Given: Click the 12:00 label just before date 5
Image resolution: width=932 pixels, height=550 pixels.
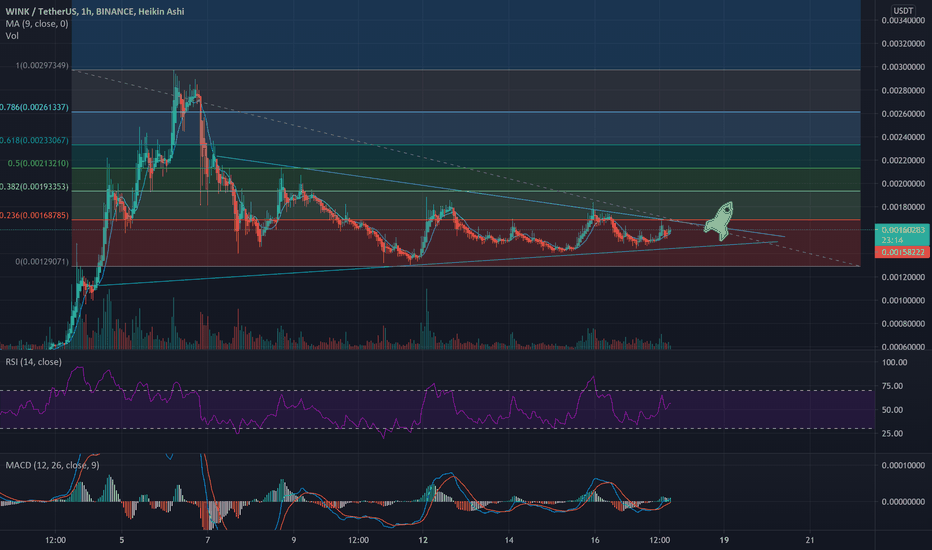Looking at the screenshot, I should pos(55,540).
